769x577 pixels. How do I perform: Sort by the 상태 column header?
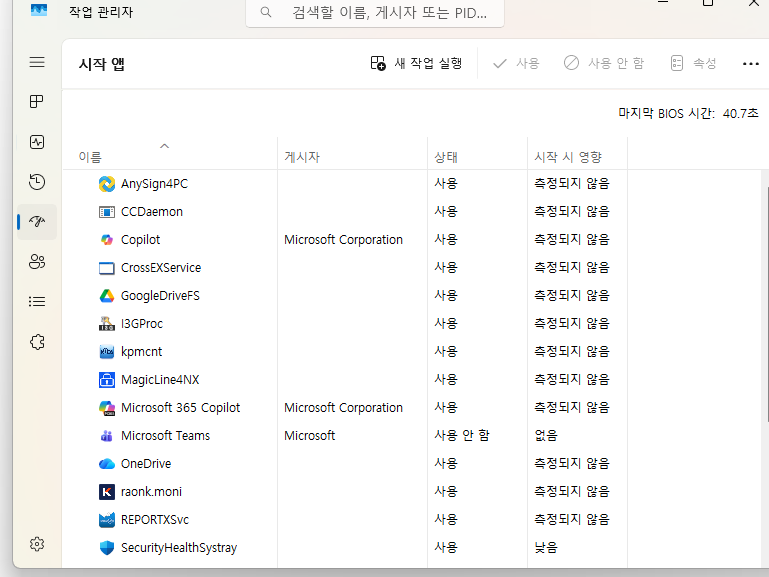point(477,154)
